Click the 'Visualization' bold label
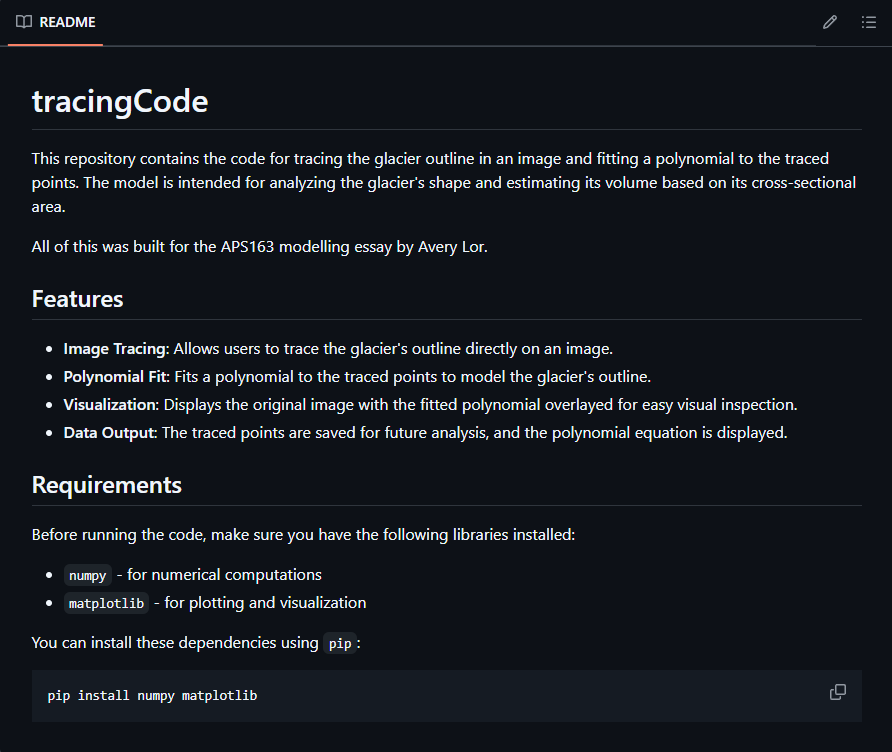The image size is (892, 752). (110, 404)
